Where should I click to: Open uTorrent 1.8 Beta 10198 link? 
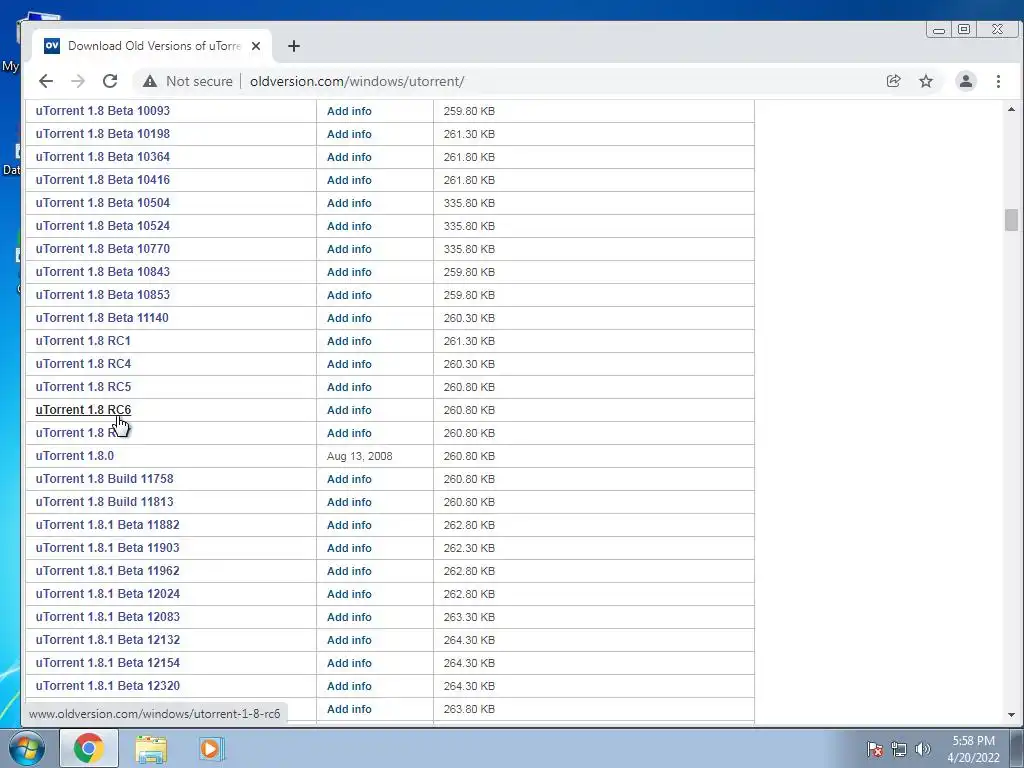click(103, 134)
